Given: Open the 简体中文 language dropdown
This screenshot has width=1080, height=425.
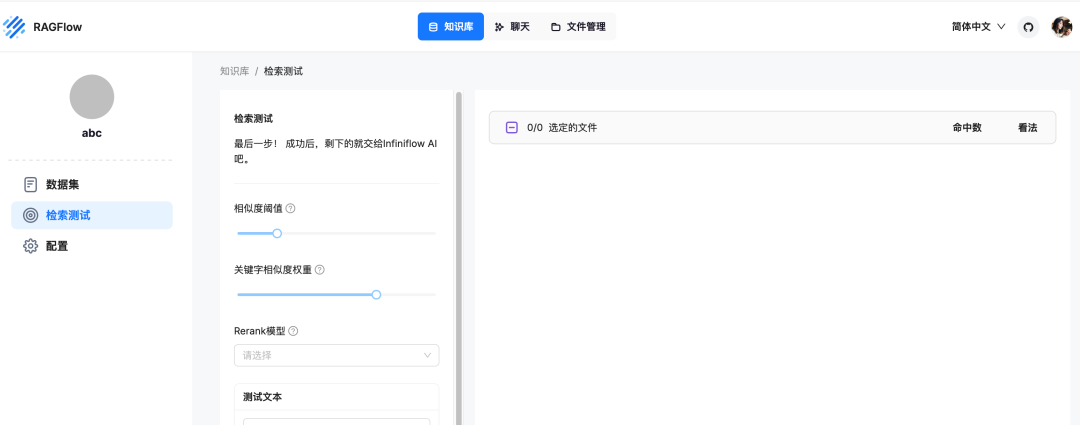Looking at the screenshot, I should 978,27.
